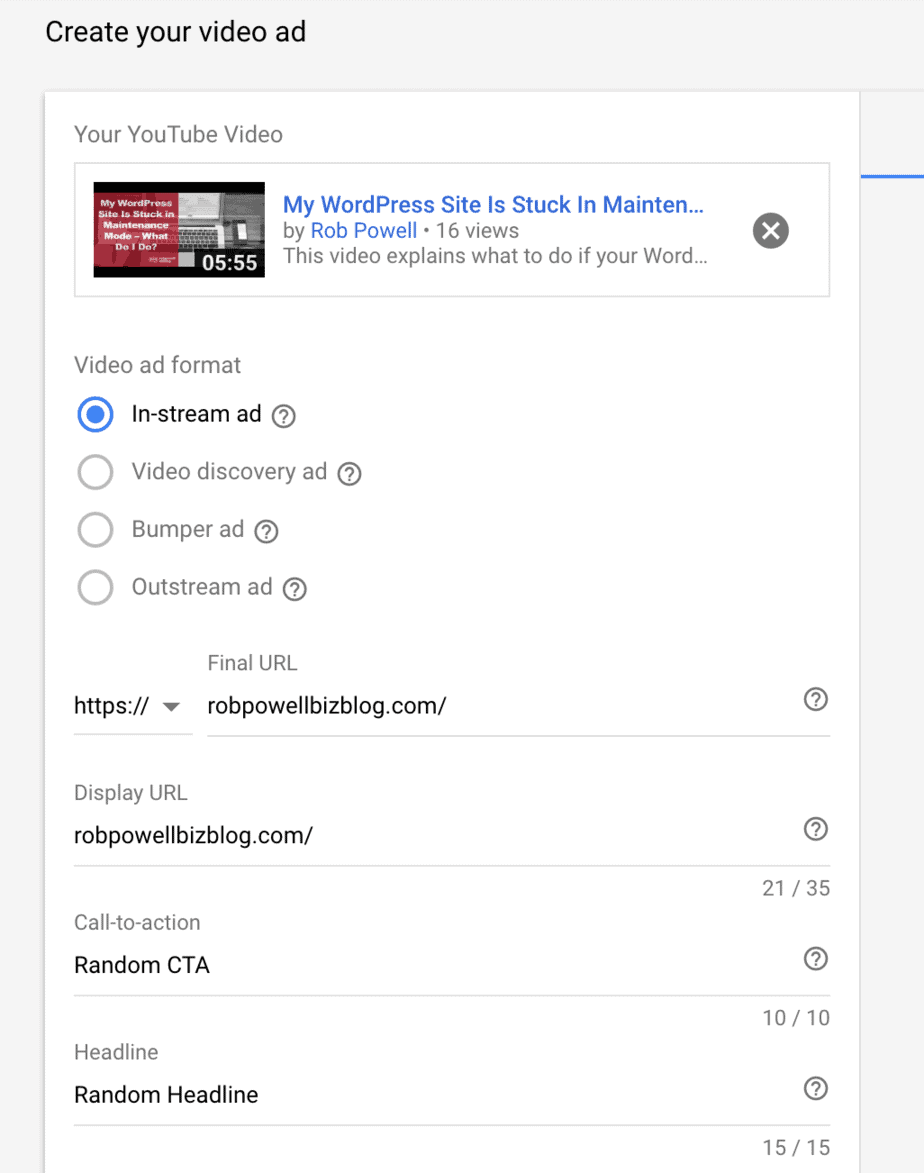Open help for Video discovery ad format
924x1173 pixels.
349,472
